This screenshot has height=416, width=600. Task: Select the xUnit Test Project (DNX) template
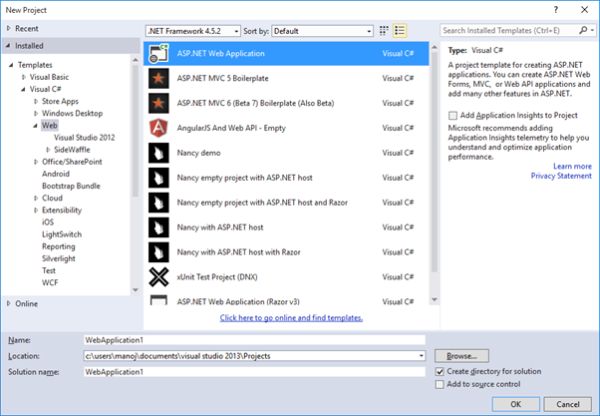click(287, 277)
